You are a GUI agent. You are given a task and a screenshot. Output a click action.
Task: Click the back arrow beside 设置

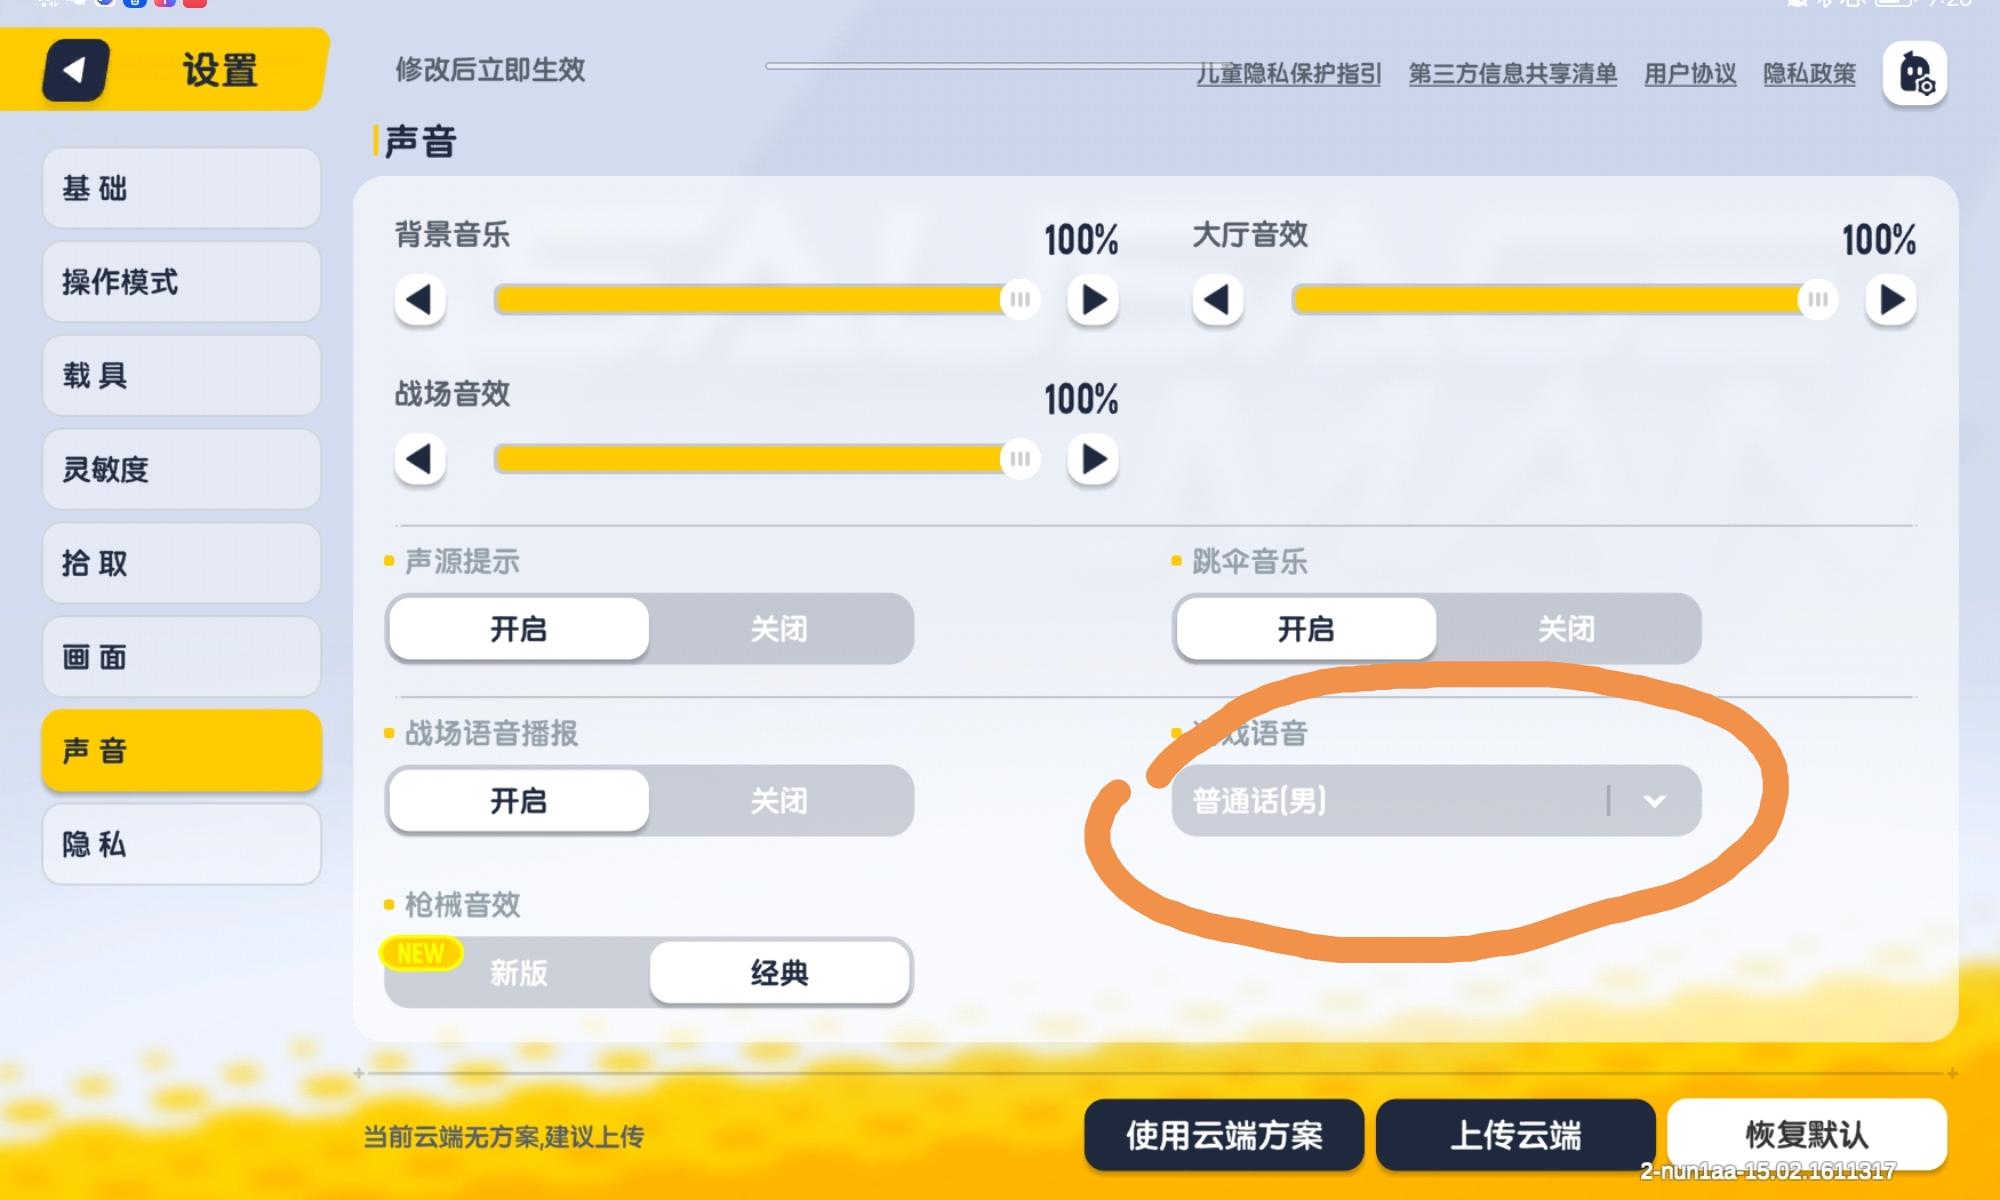[x=76, y=70]
